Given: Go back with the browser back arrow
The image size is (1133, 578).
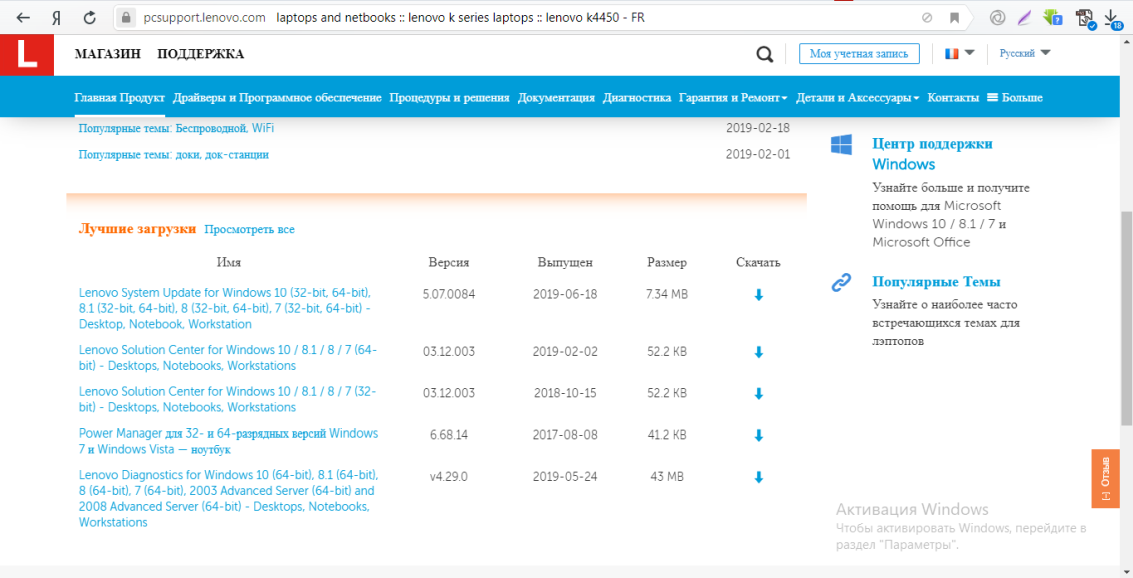Looking at the screenshot, I should [23, 17].
